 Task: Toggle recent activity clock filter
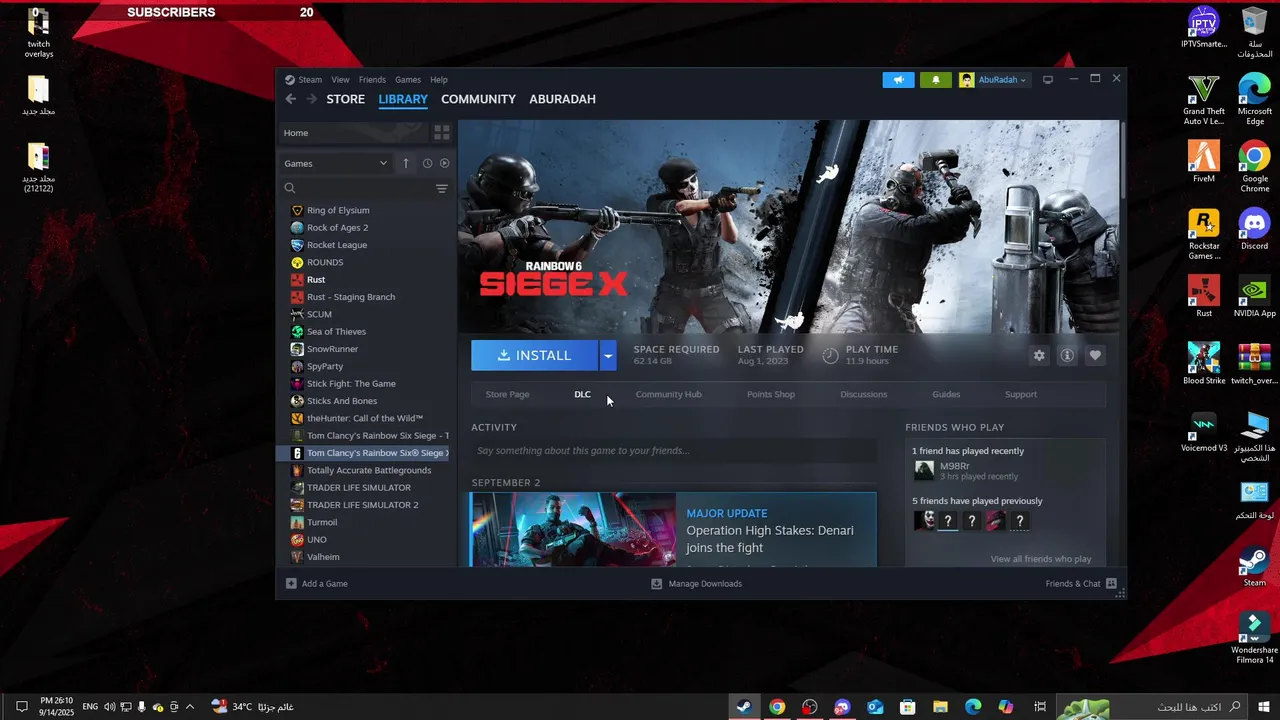[427, 163]
